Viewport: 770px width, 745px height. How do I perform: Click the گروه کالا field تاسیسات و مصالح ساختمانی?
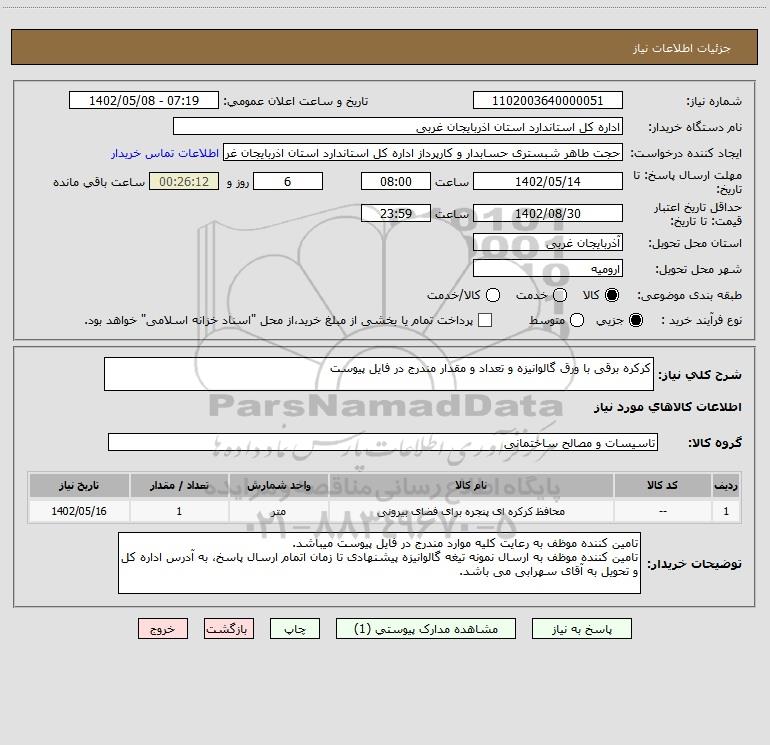pos(383,442)
